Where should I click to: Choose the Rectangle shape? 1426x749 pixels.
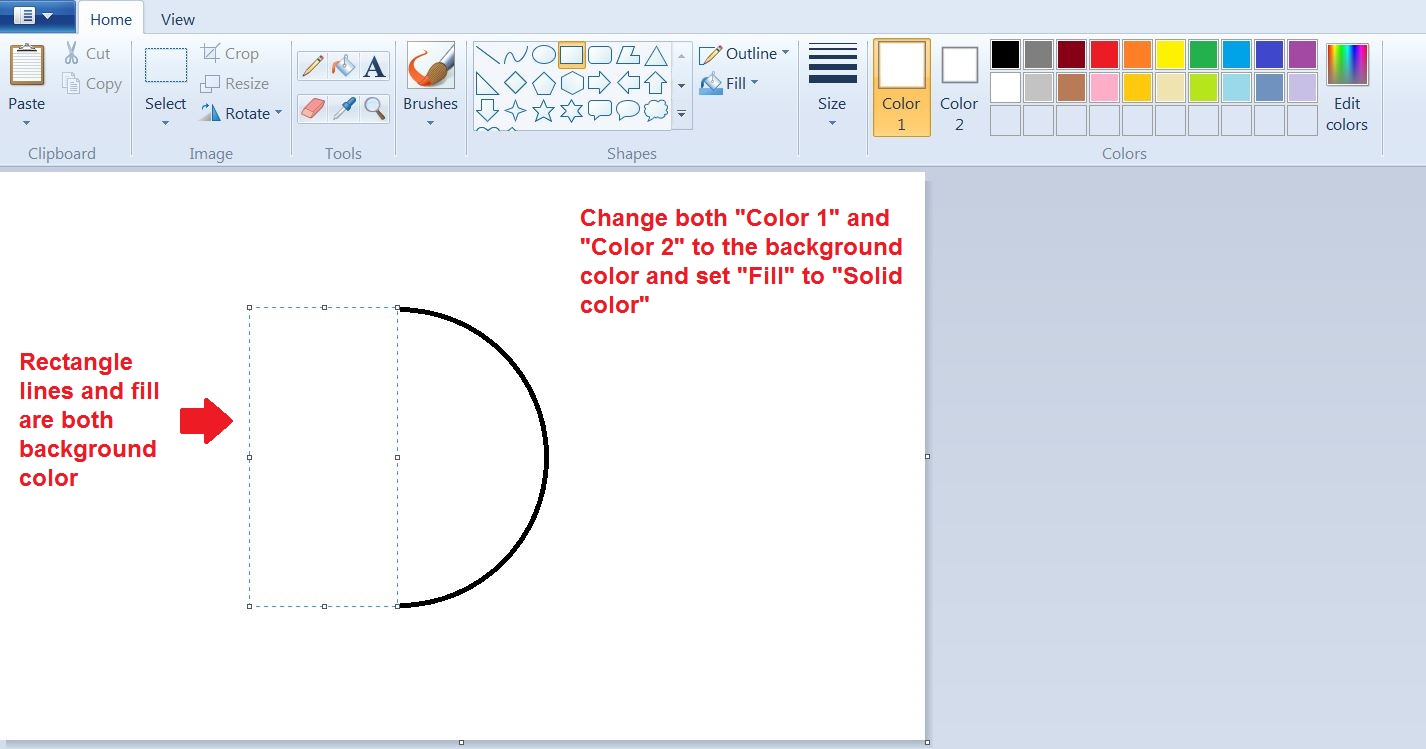click(571, 54)
